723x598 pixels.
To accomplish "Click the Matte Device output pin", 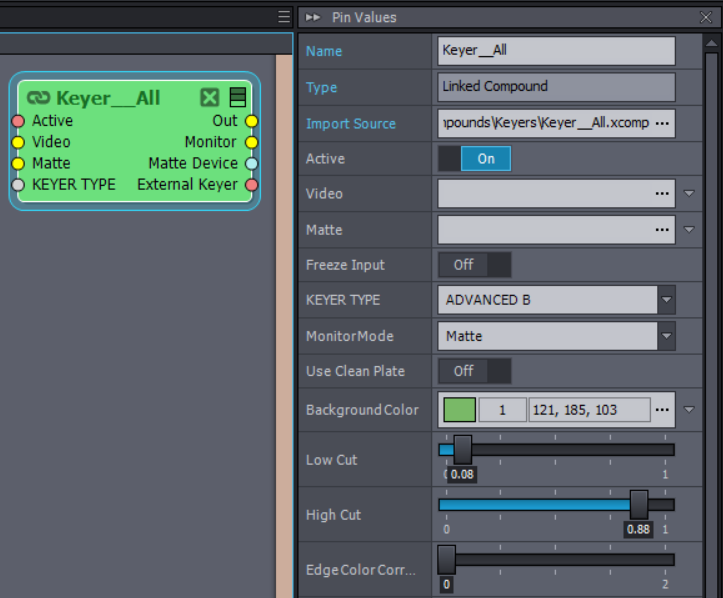I will (x=251, y=164).
